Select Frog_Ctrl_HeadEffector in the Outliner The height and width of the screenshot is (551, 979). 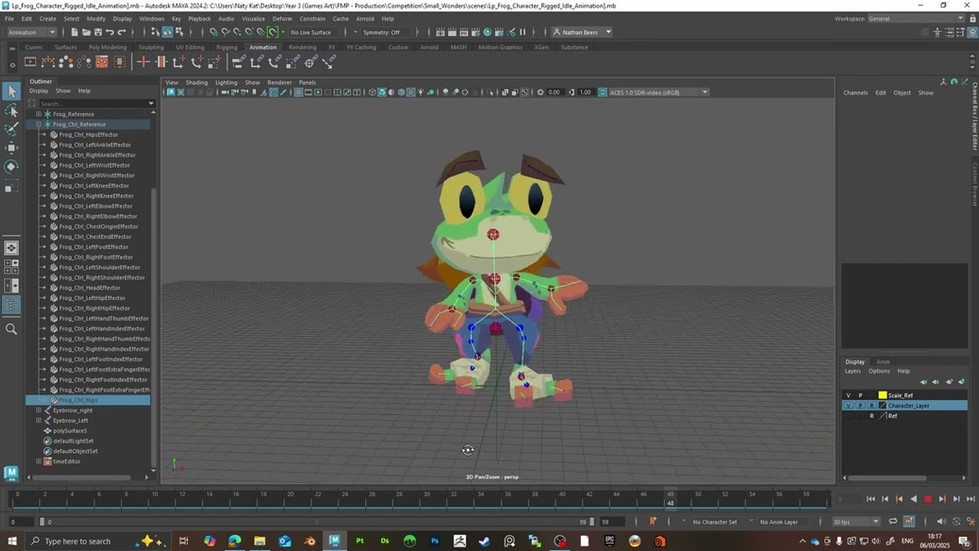(90, 288)
